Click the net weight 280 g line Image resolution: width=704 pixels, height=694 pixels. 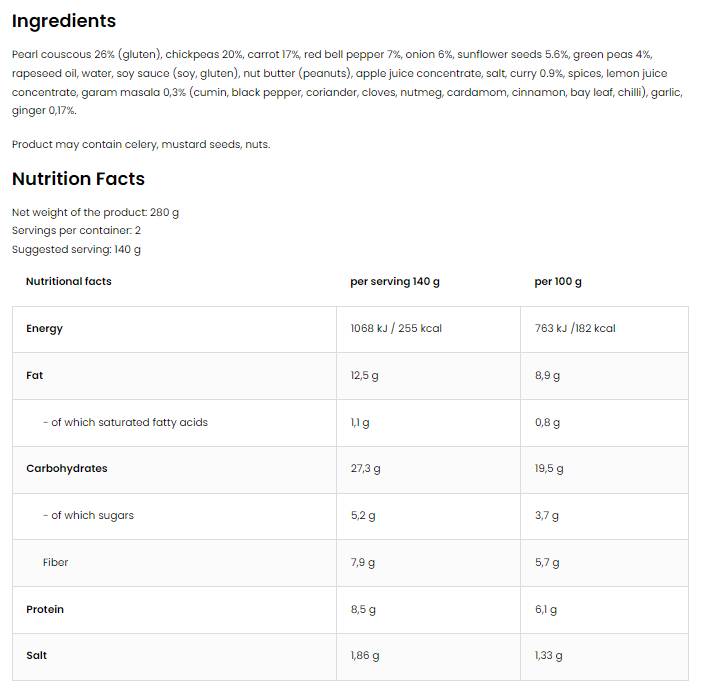(95, 212)
